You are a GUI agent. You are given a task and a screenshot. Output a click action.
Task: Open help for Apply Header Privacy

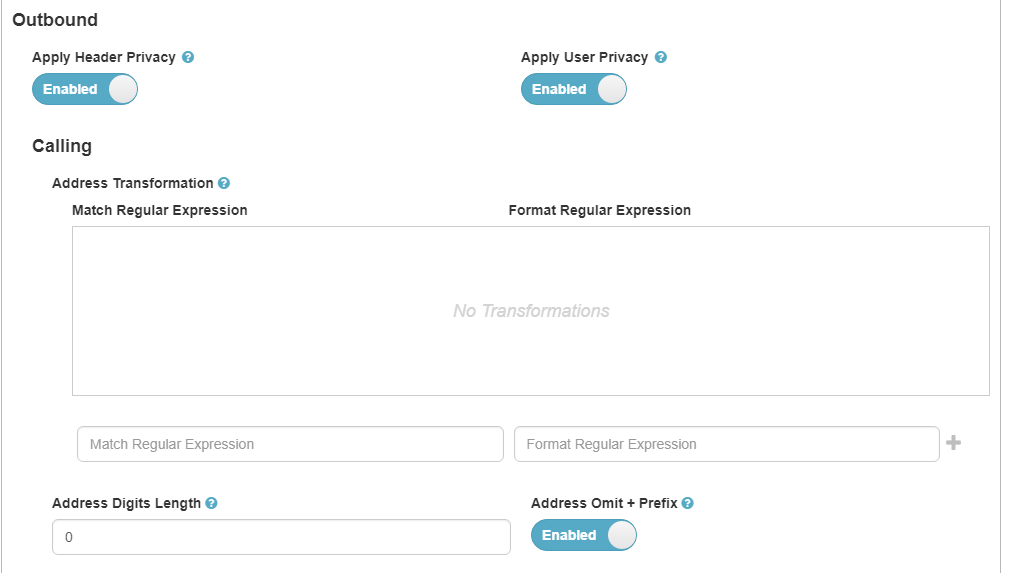point(188,58)
